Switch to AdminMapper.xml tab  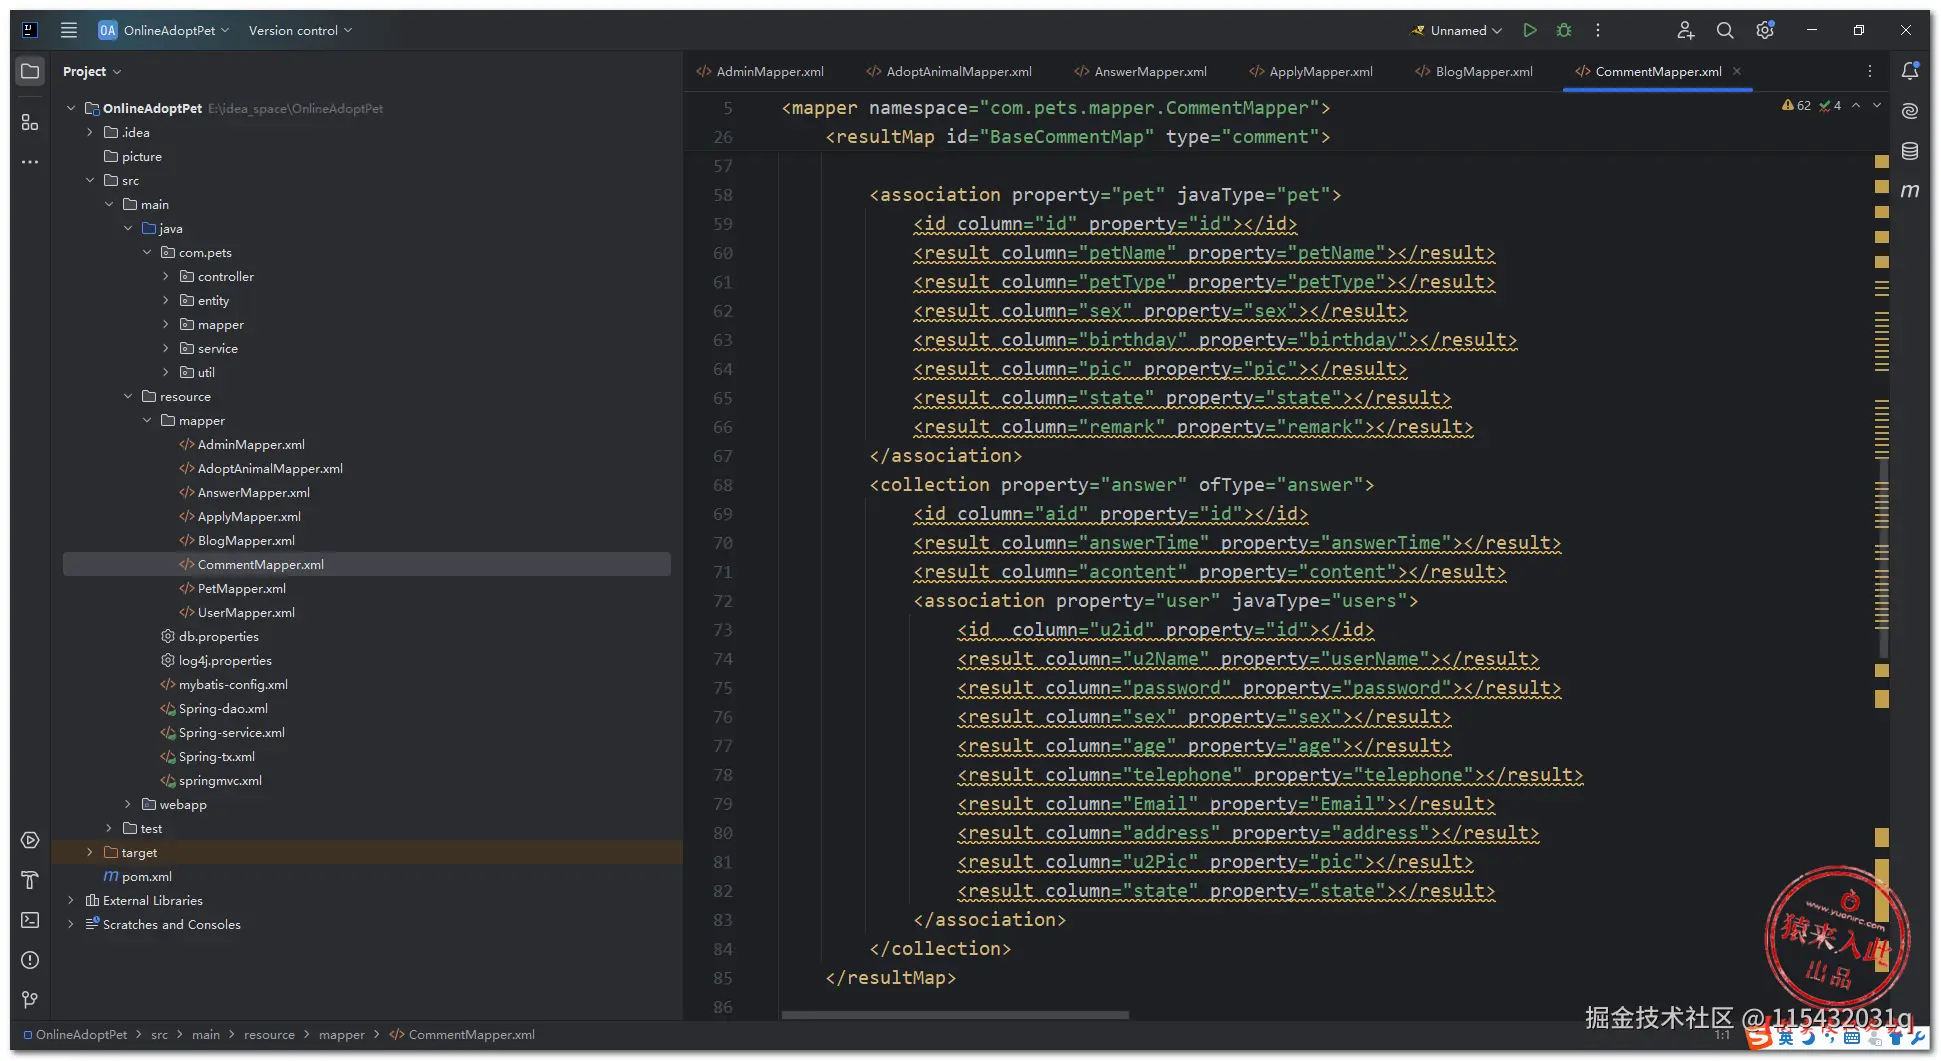(761, 71)
